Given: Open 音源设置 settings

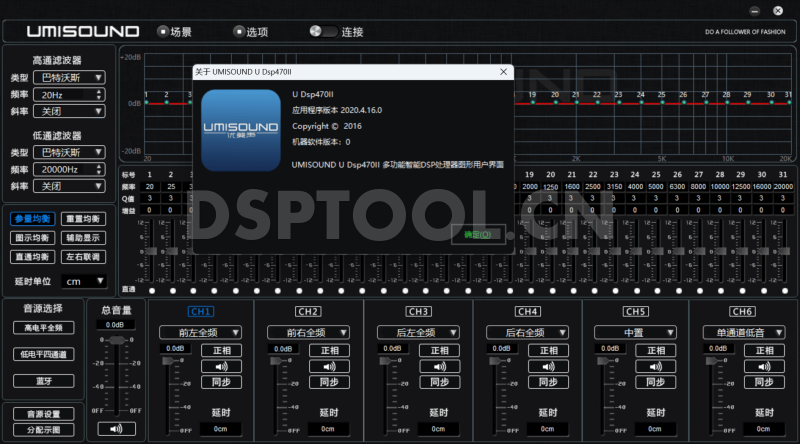Looking at the screenshot, I should click(x=44, y=414).
